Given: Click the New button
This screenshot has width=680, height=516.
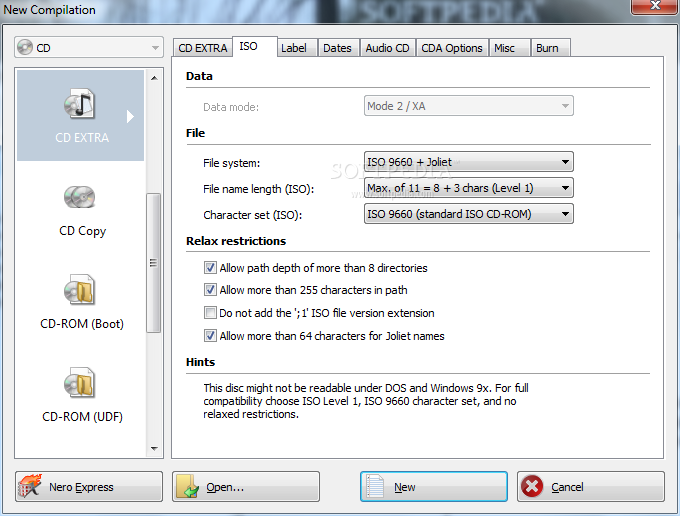Looking at the screenshot, I should click(434, 487).
